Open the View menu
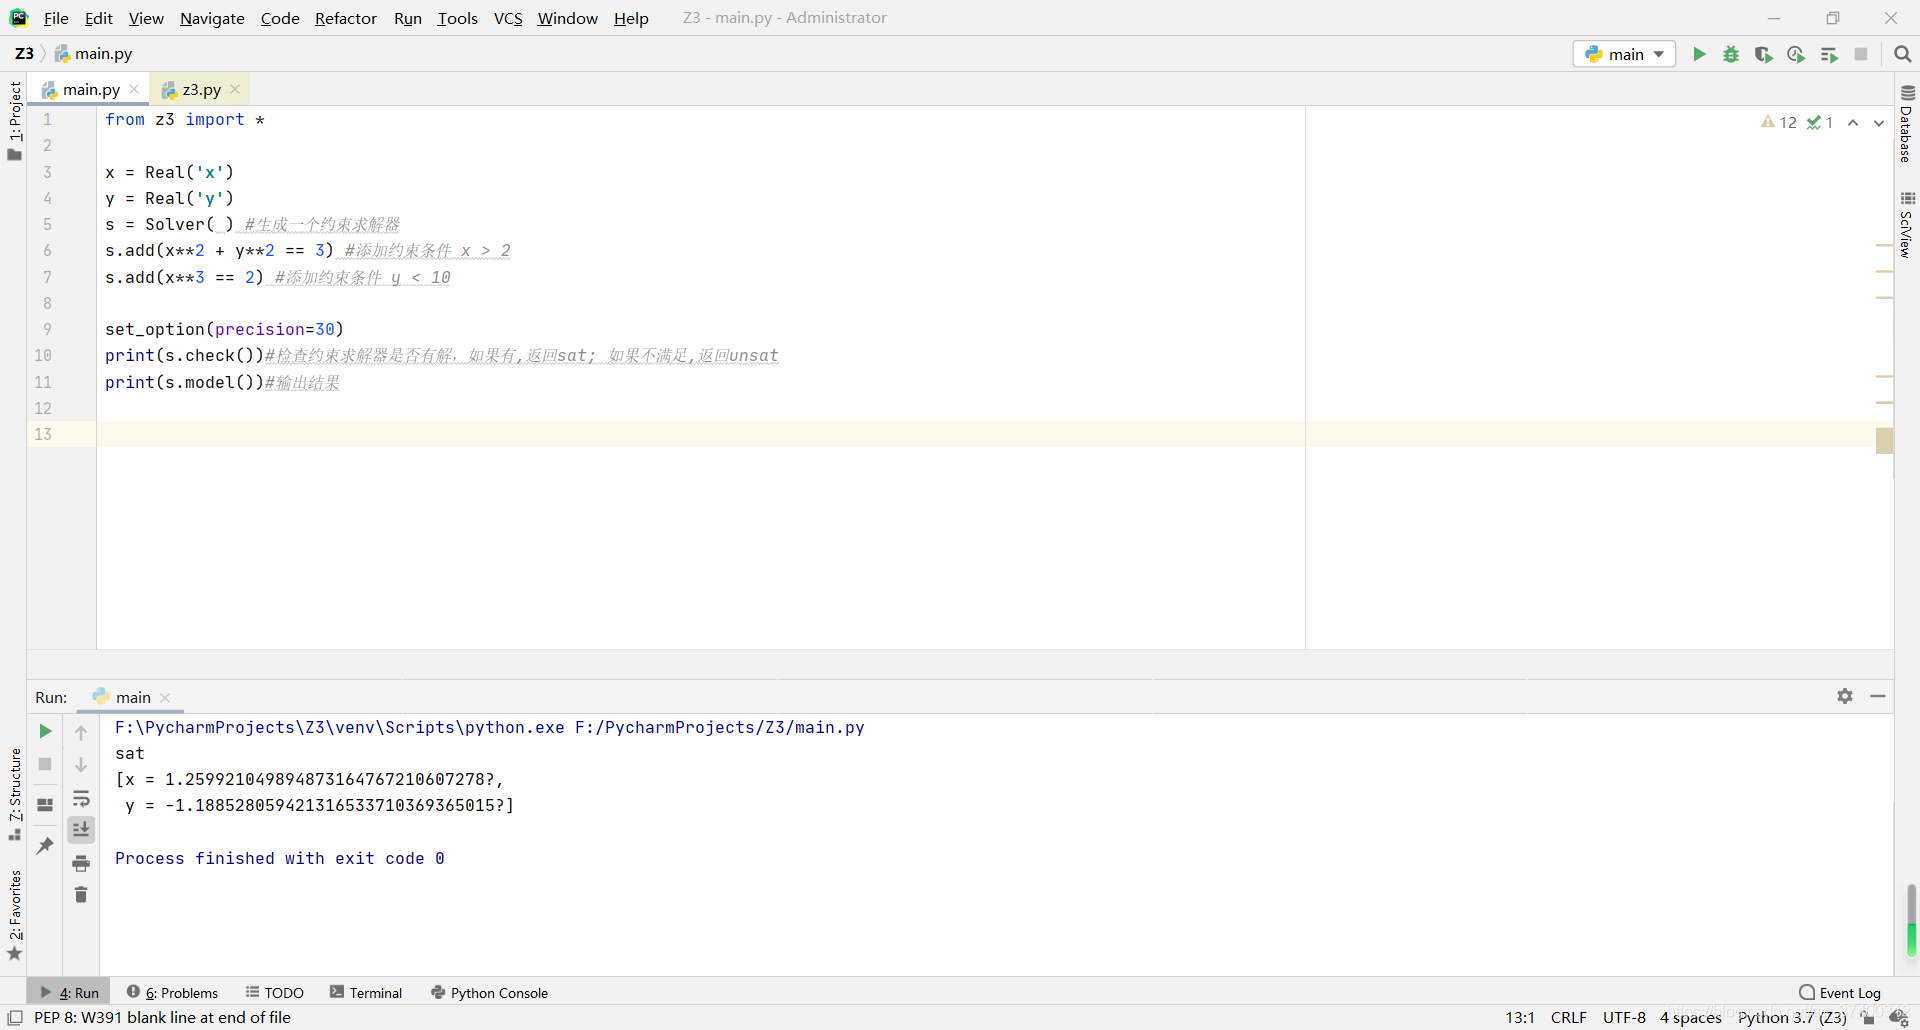 (146, 18)
